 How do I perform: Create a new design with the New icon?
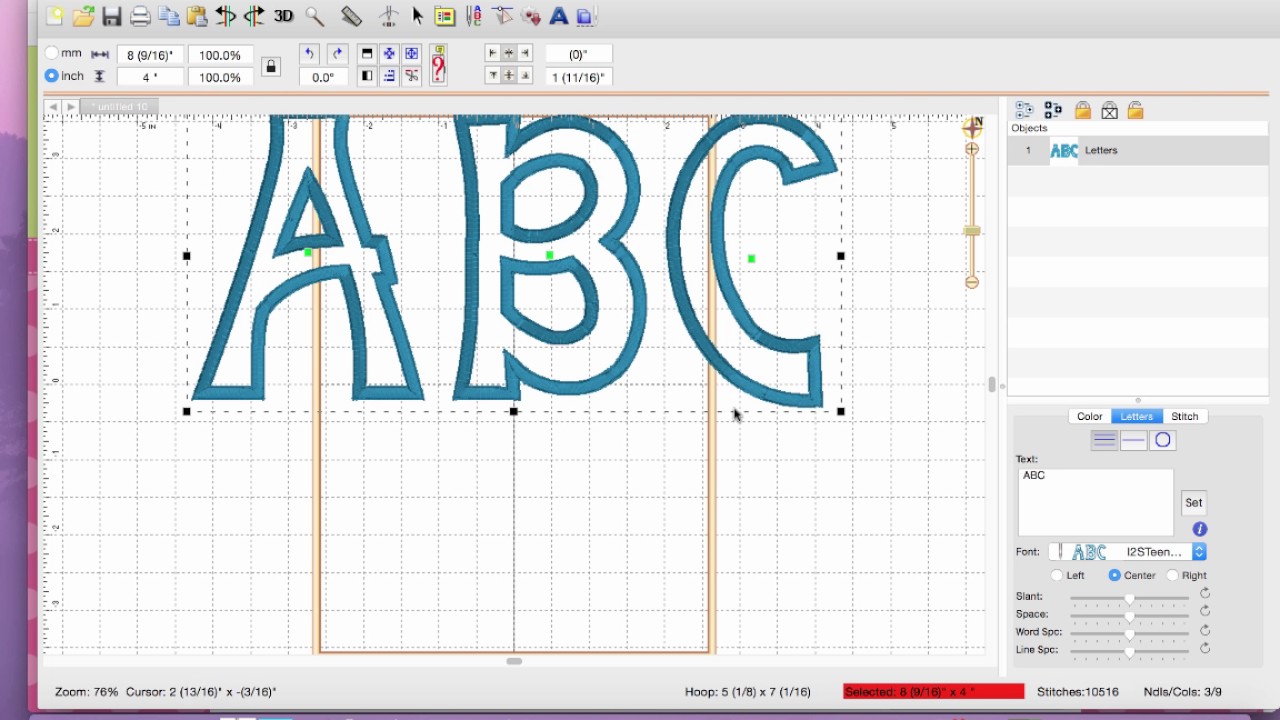pyautogui.click(x=55, y=15)
